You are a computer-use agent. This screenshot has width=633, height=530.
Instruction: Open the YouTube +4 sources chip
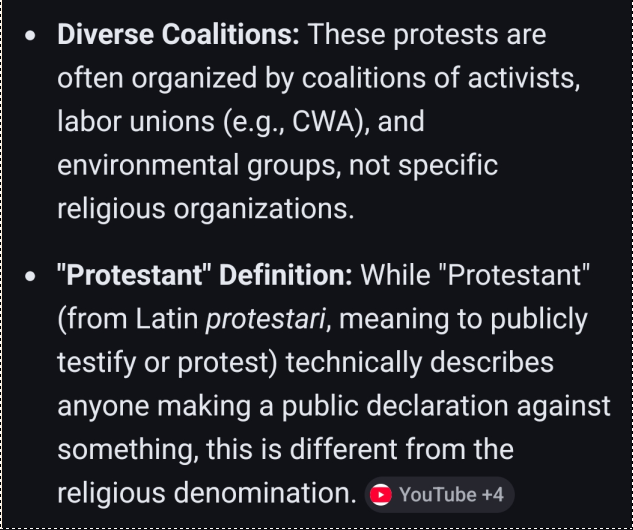[438, 494]
